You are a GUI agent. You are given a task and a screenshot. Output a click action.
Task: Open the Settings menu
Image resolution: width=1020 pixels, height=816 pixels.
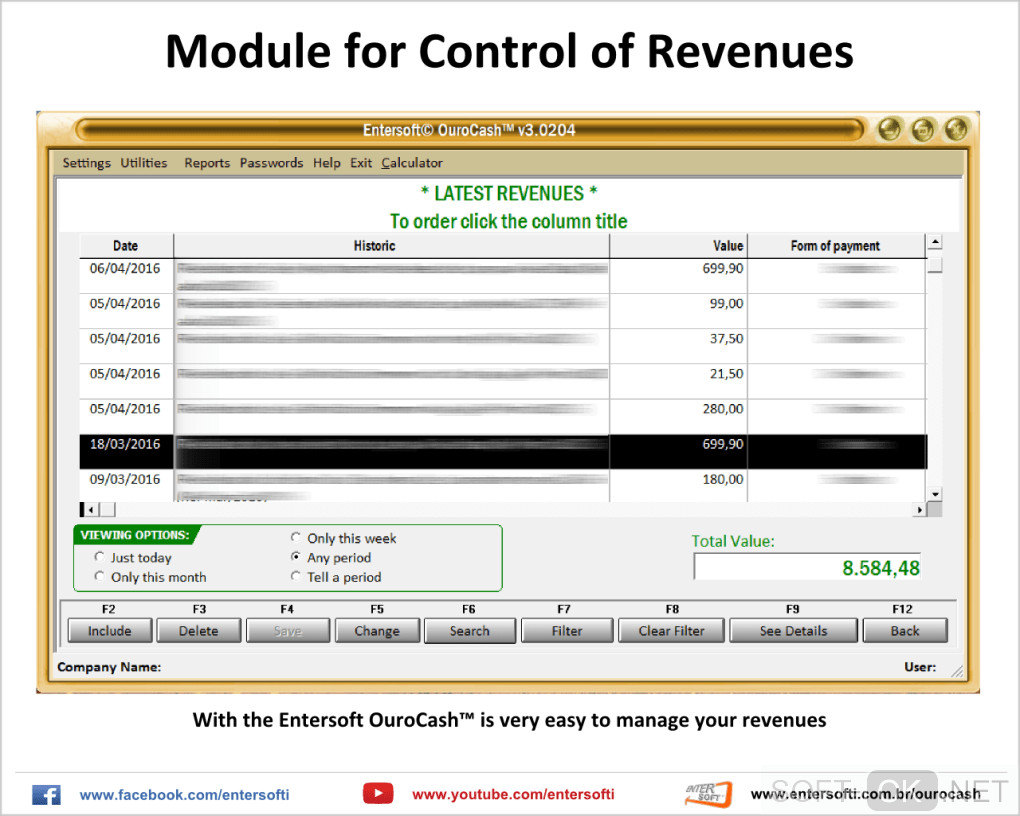(87, 163)
